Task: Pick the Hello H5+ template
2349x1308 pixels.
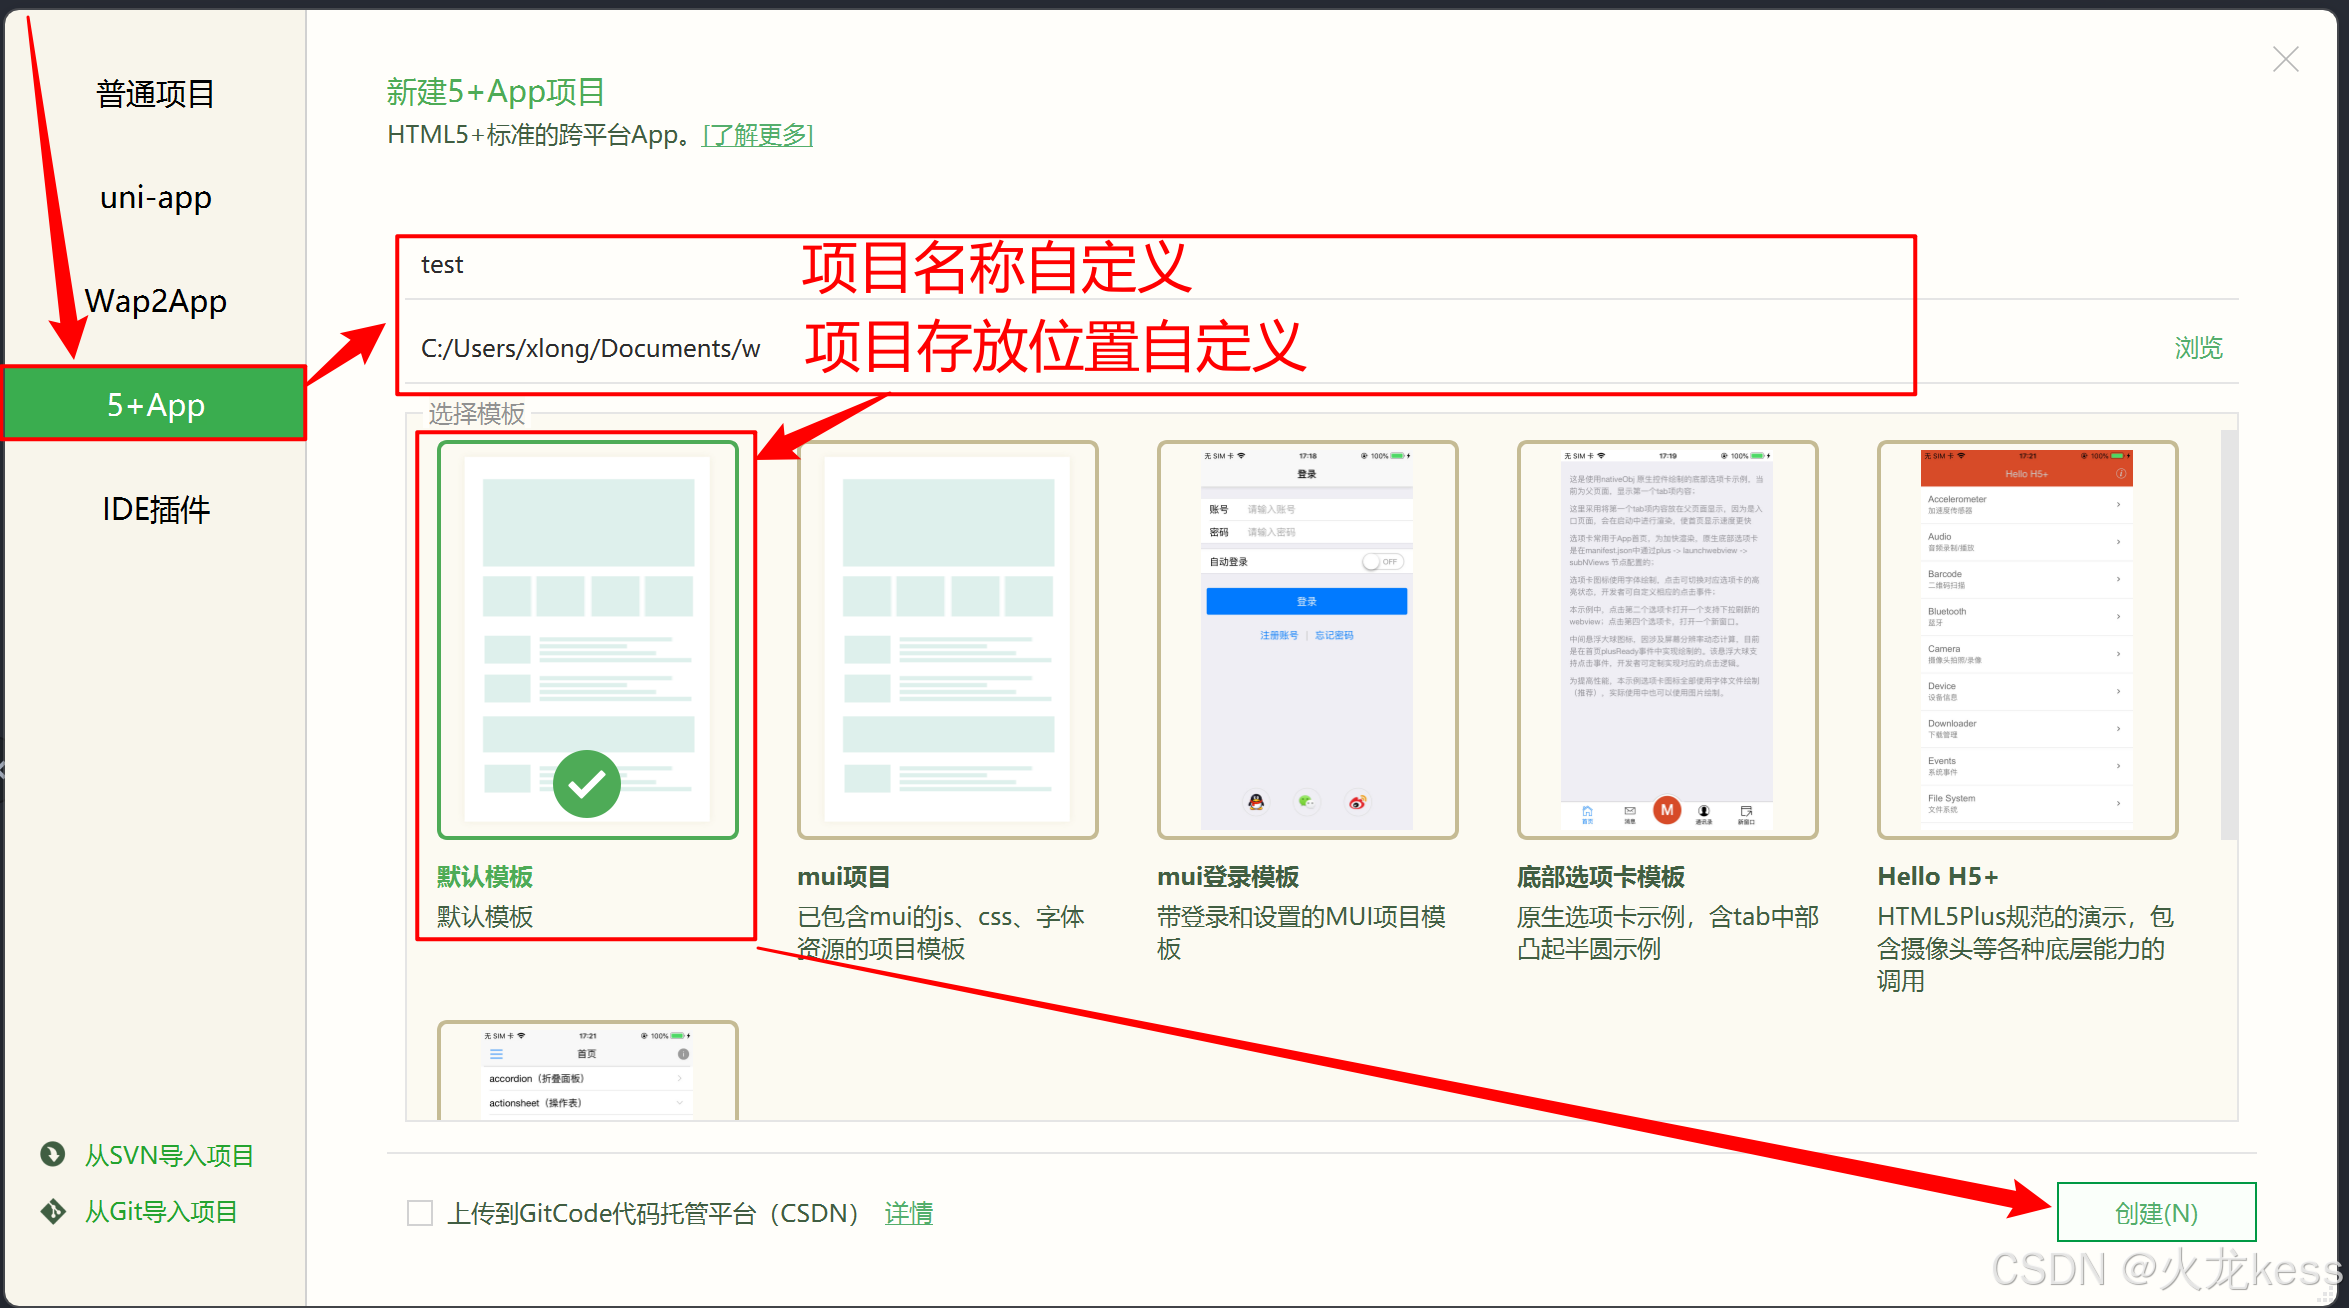Action: pos(2027,640)
